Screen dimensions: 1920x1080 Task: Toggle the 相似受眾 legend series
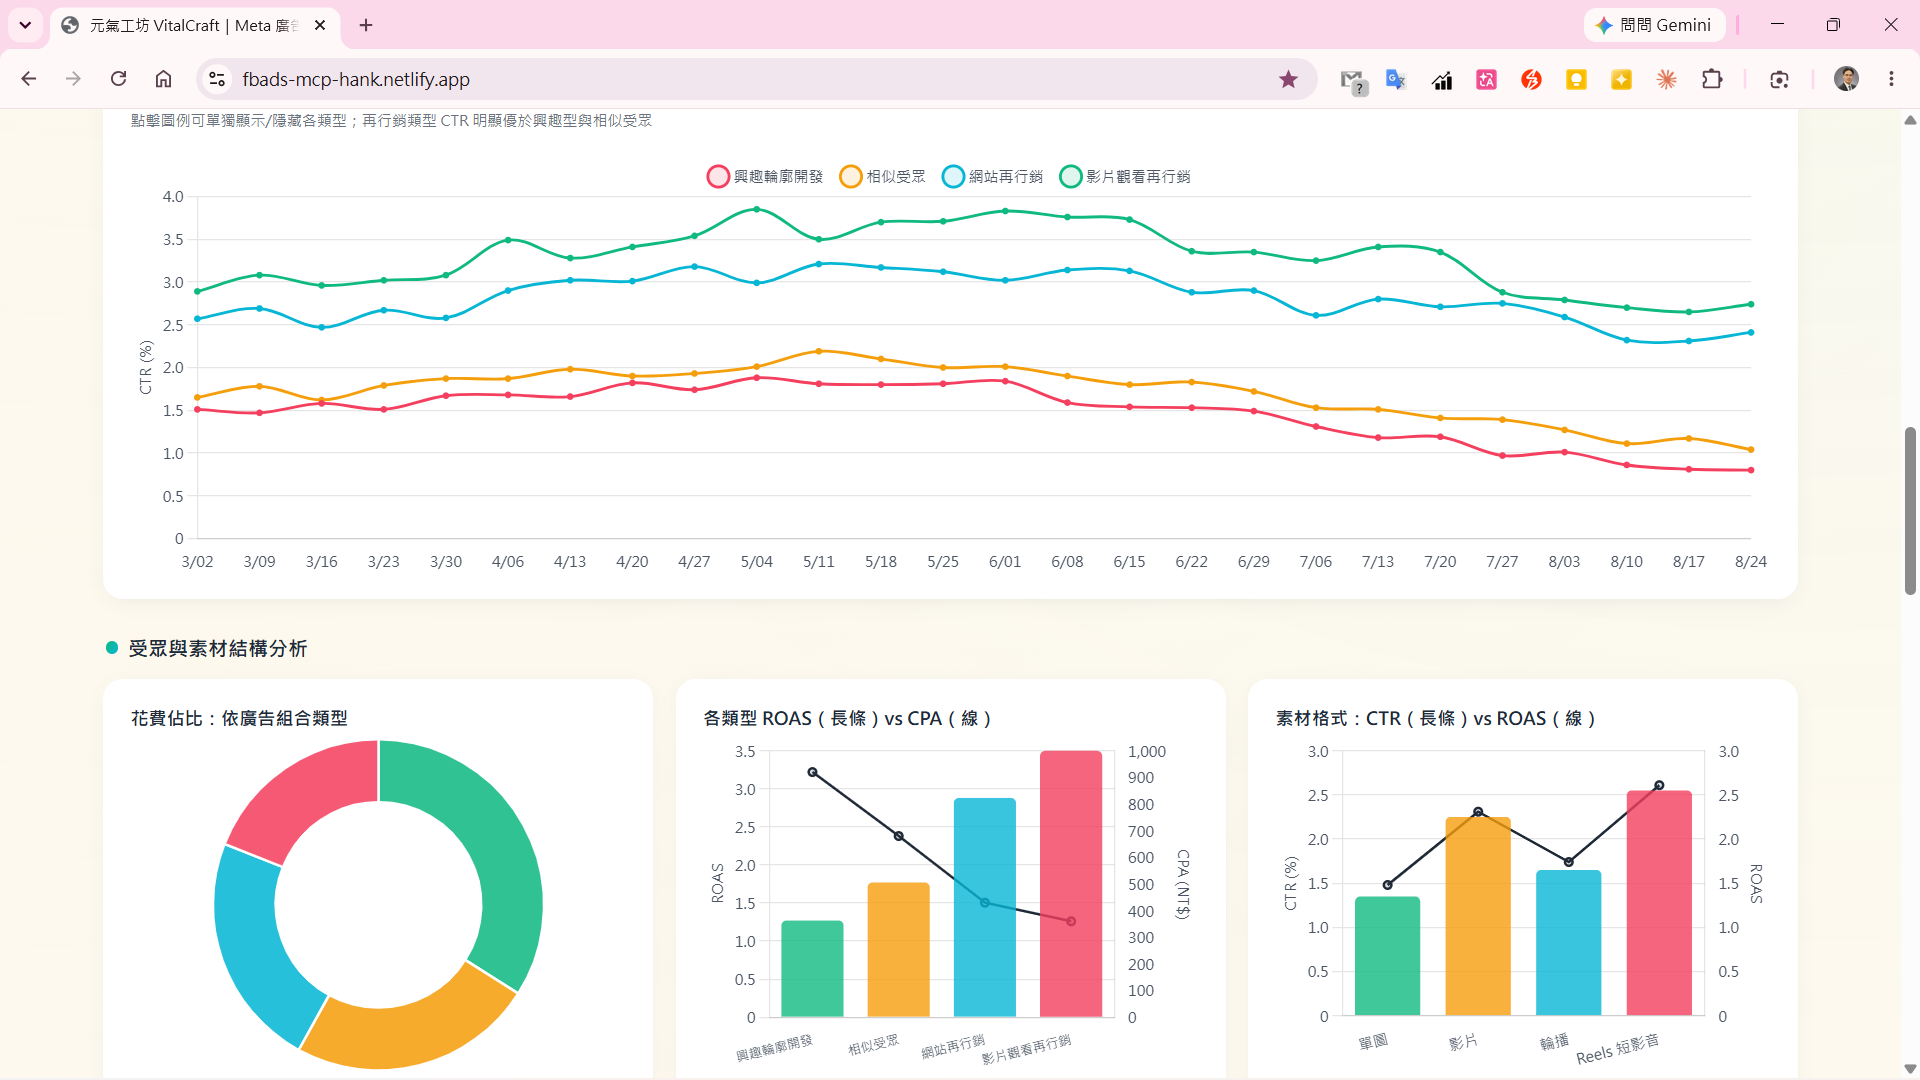click(882, 177)
